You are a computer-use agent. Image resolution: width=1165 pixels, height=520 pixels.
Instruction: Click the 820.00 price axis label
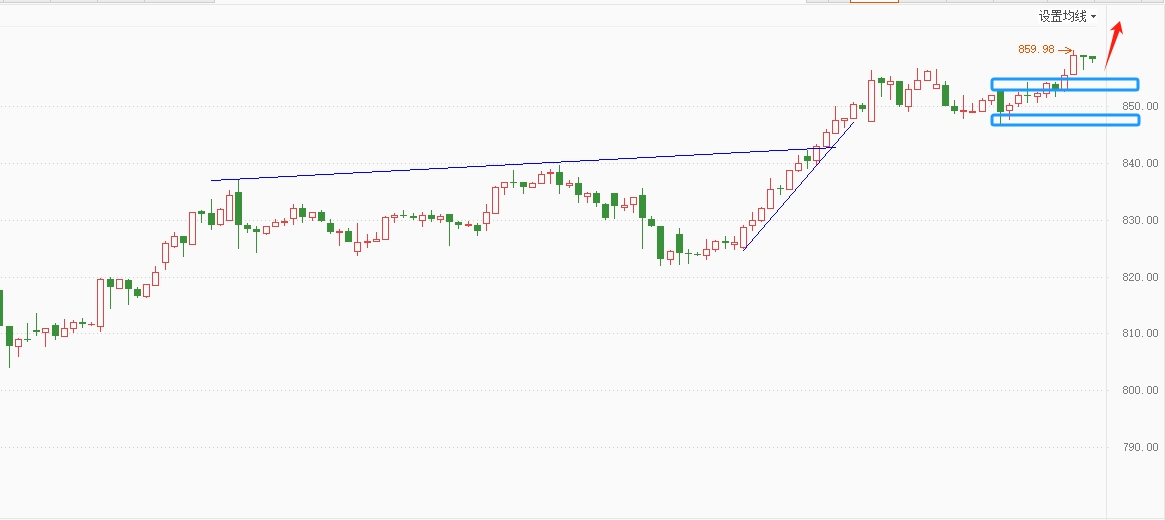(x=1140, y=277)
